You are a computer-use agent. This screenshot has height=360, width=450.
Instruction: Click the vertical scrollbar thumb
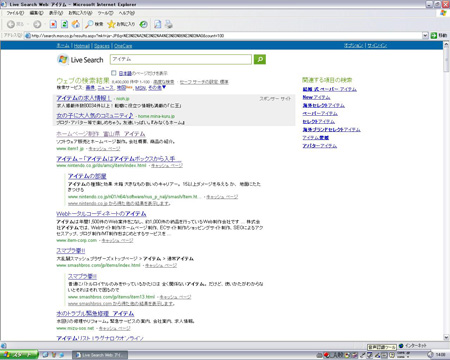(446, 60)
